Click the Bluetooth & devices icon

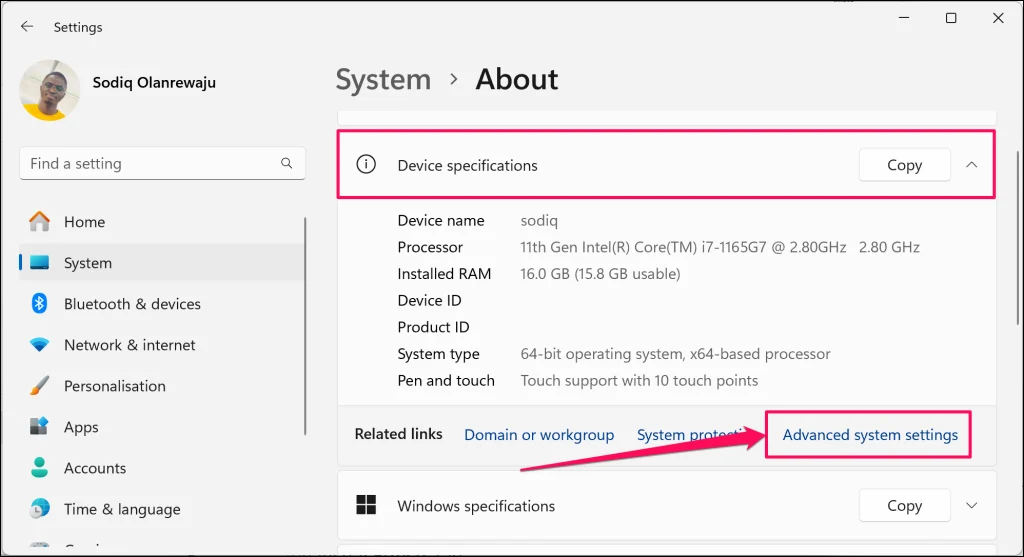point(40,304)
